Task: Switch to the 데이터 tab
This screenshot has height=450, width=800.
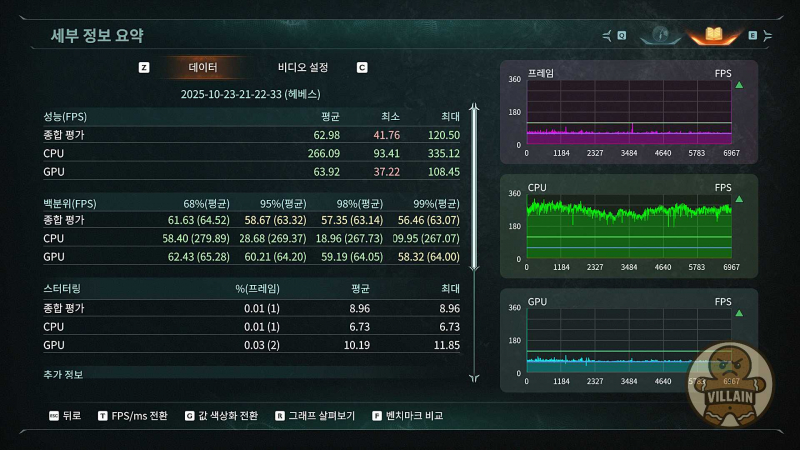Action: 203,68
